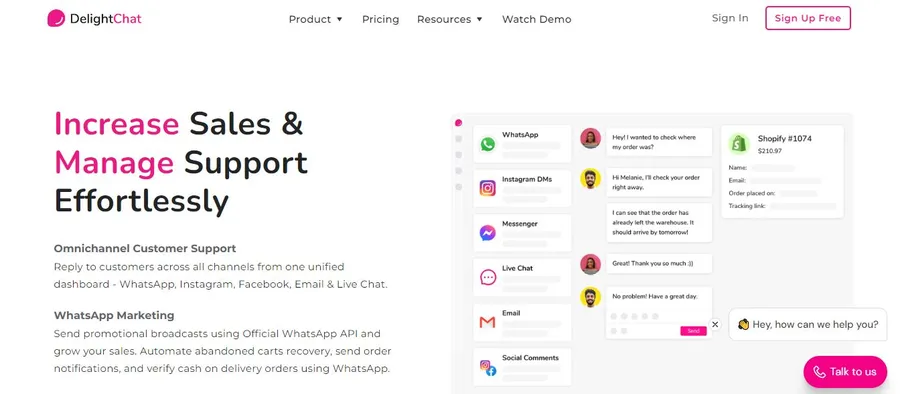Open the Watch Demo link
The height and width of the screenshot is (394, 900).
[537, 19]
